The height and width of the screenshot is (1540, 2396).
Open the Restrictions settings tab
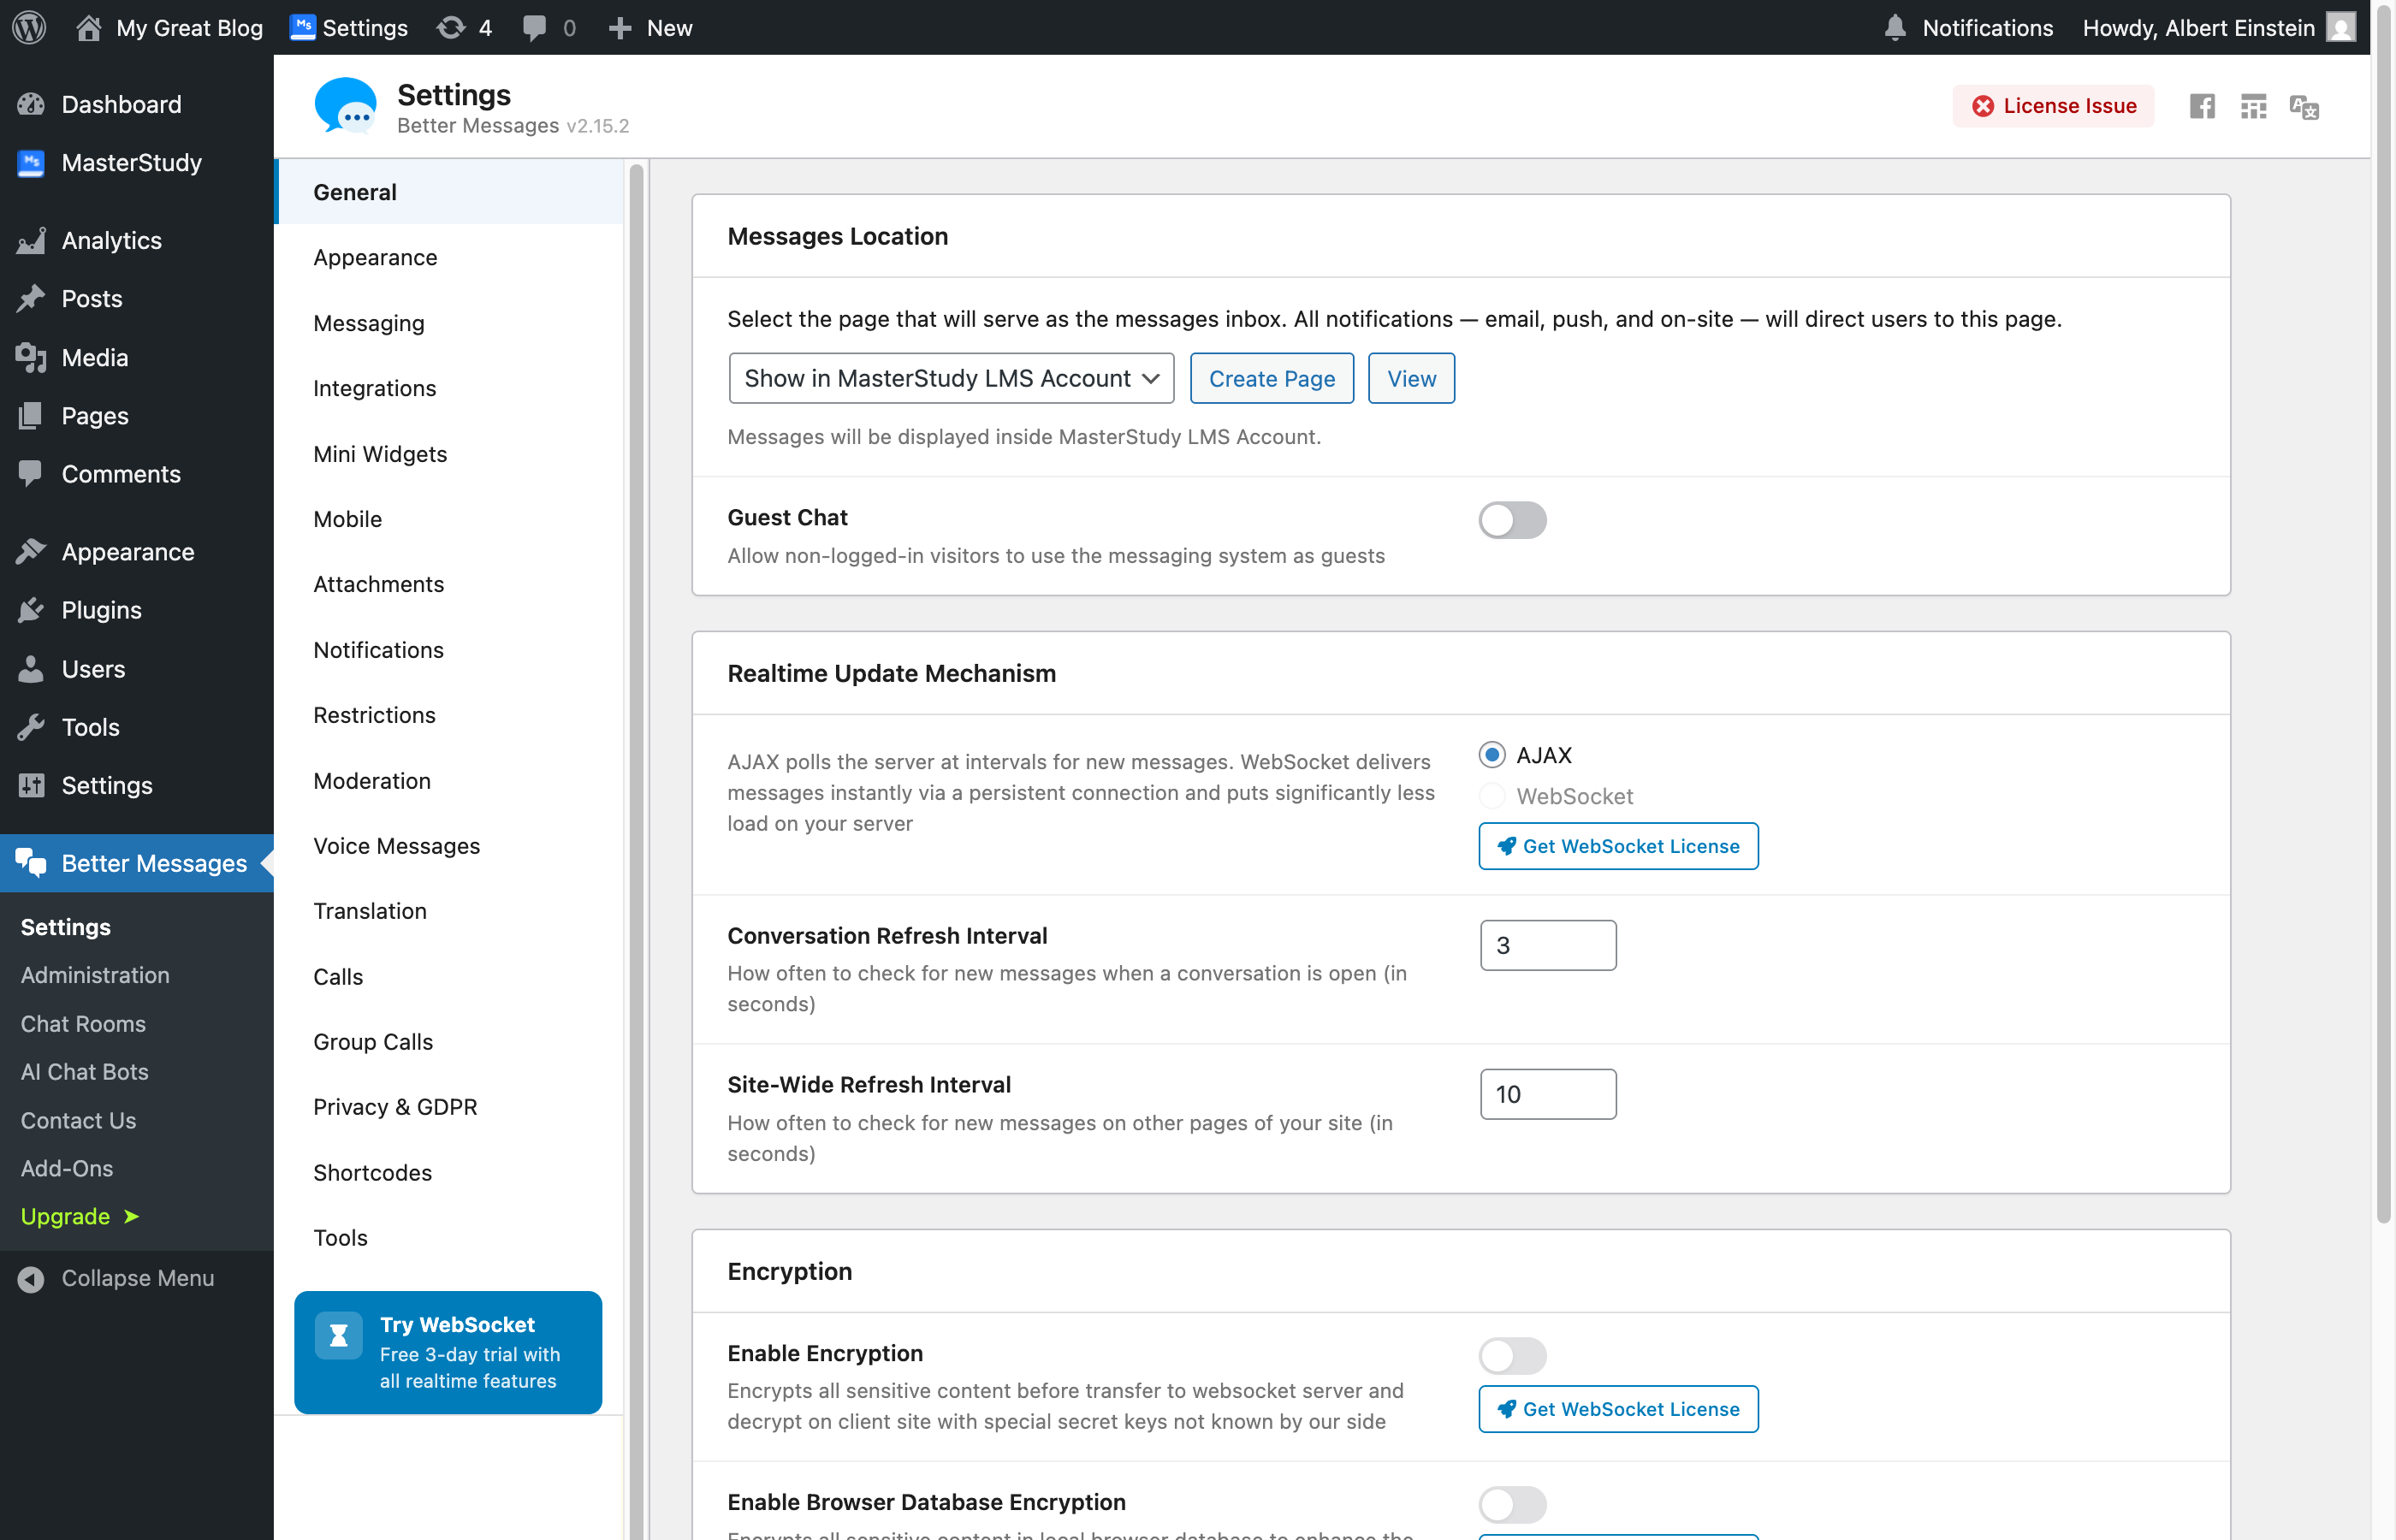click(x=449, y=715)
